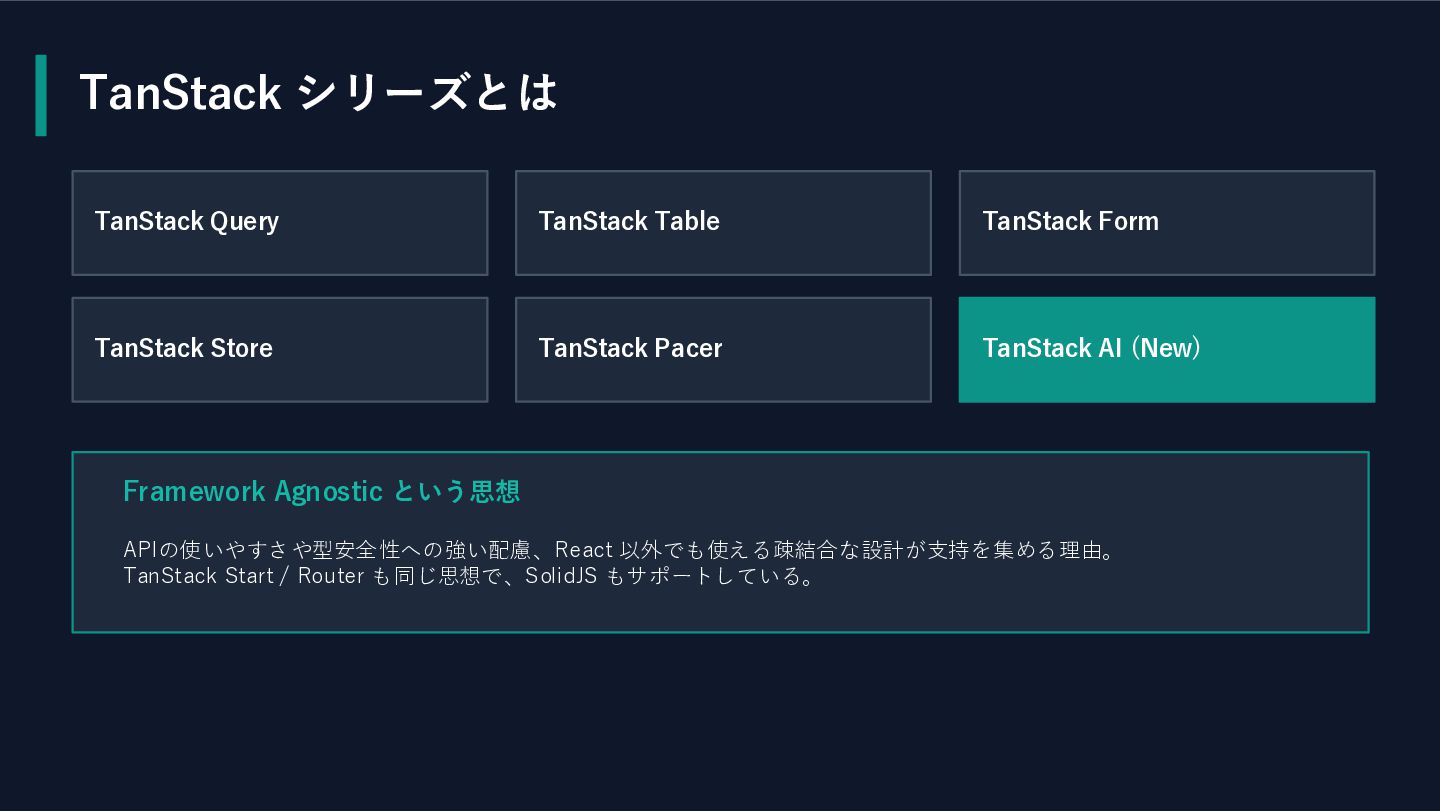1440x811 pixels.
Task: Open the TanStack Form card
Action: coord(1166,222)
